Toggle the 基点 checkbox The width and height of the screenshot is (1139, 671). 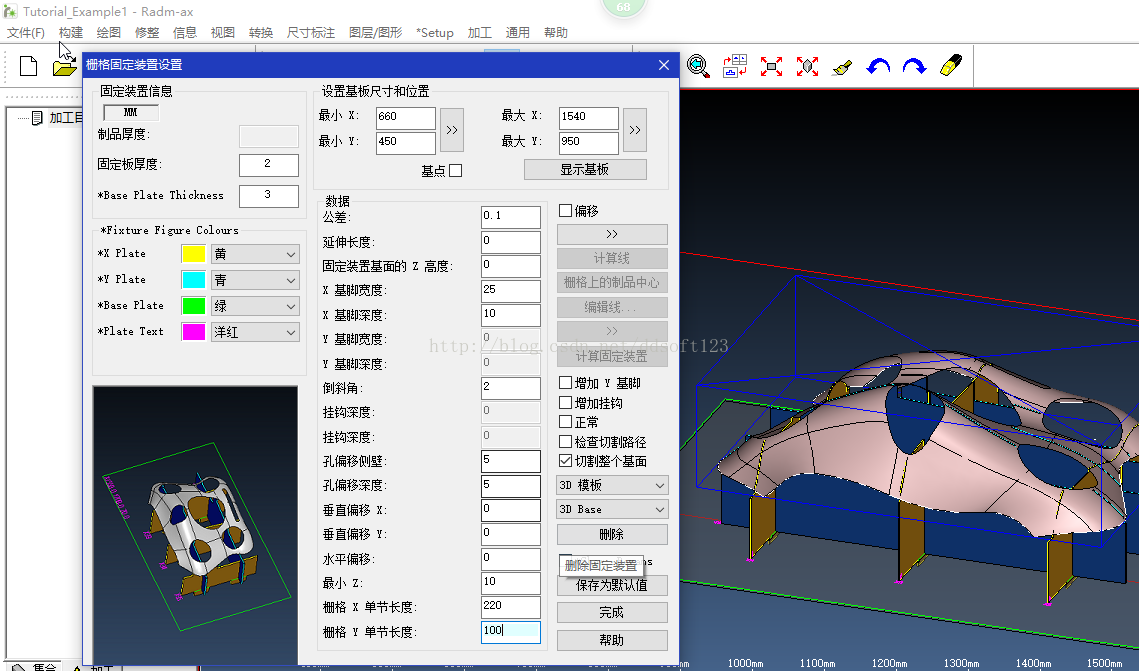[455, 171]
